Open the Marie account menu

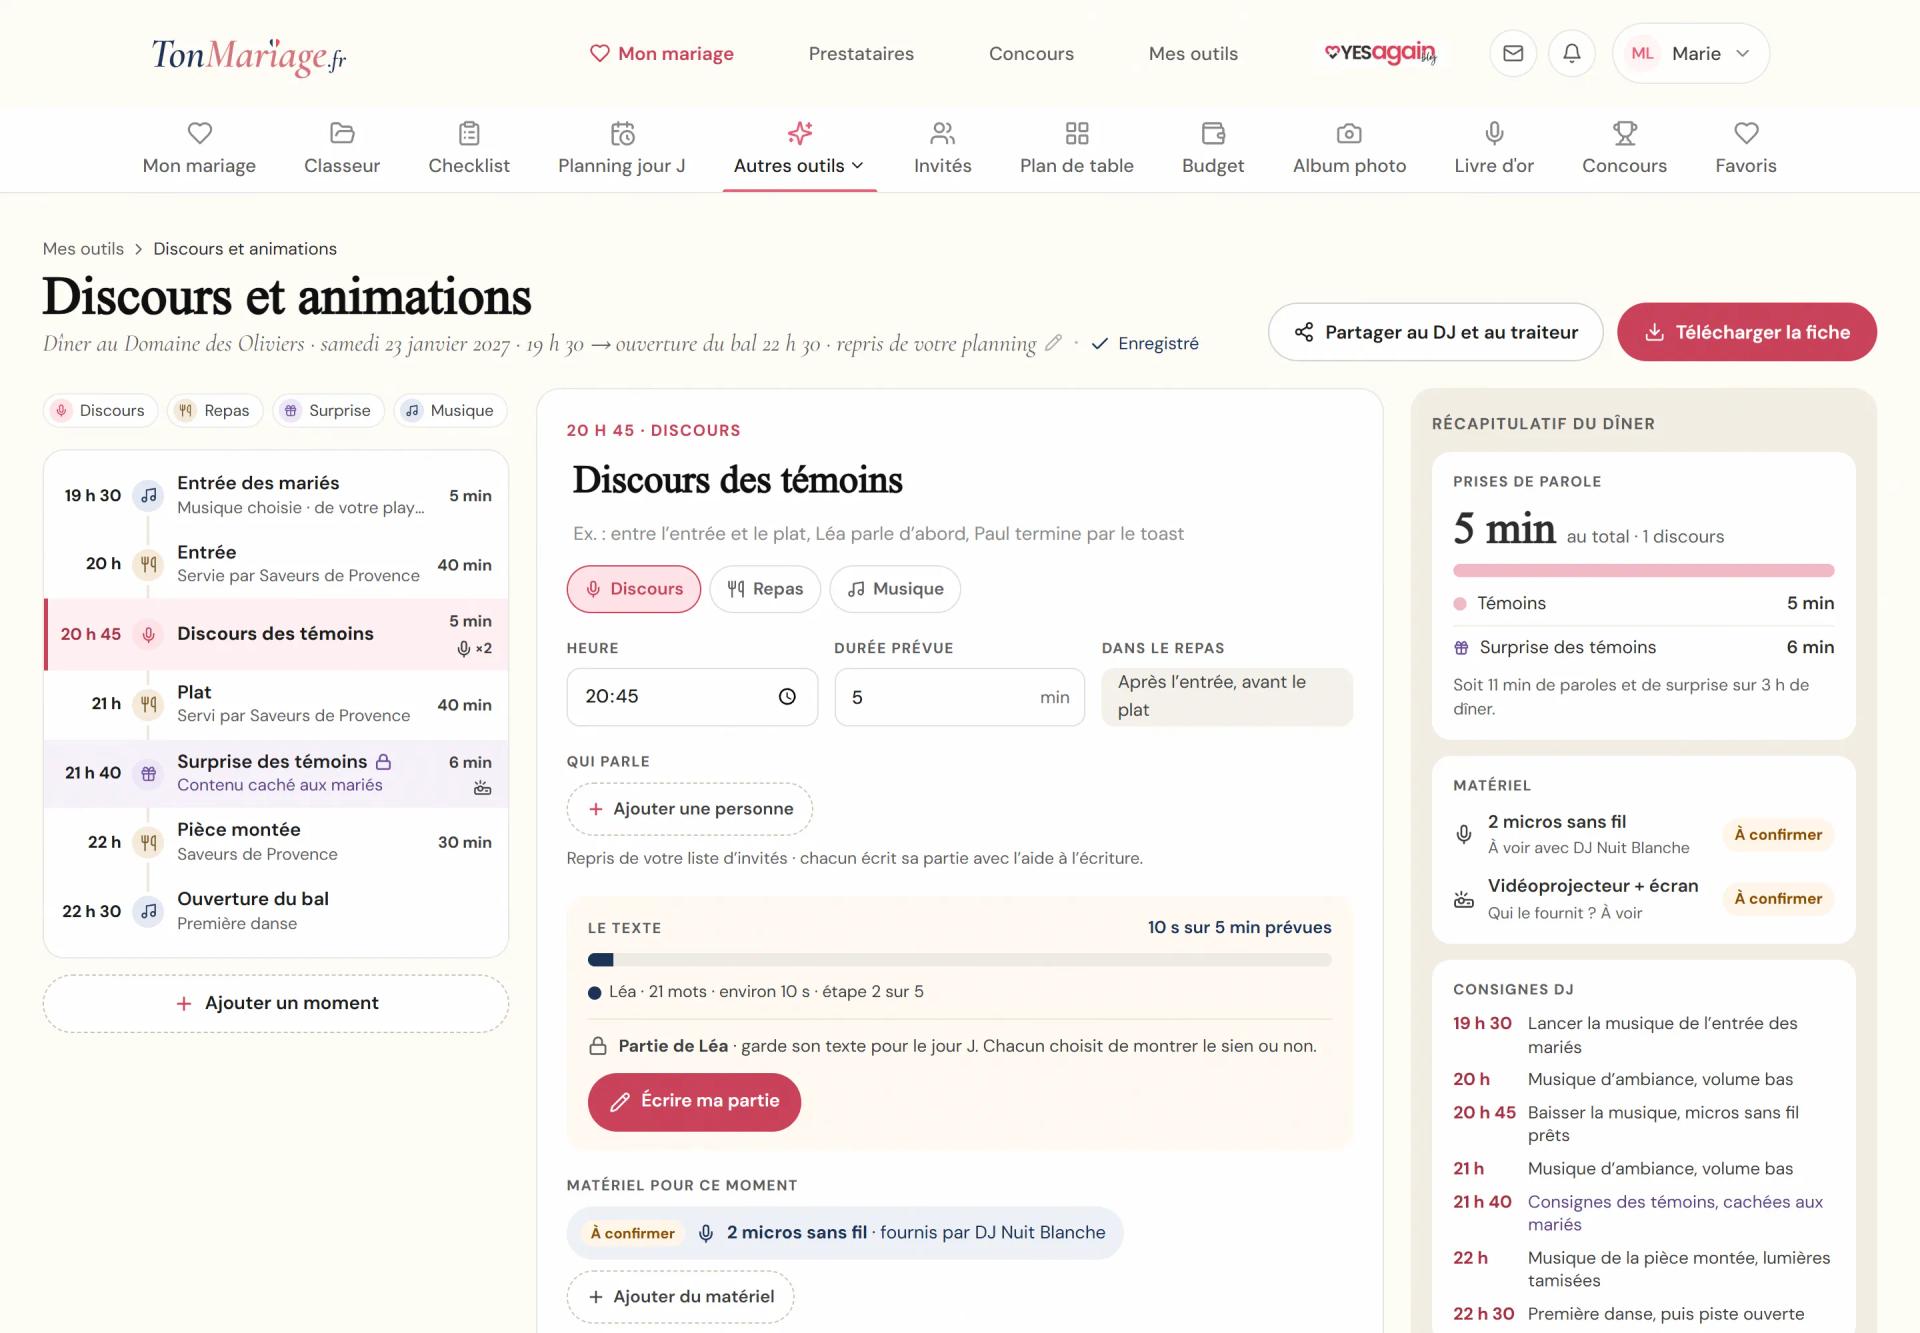point(1690,53)
